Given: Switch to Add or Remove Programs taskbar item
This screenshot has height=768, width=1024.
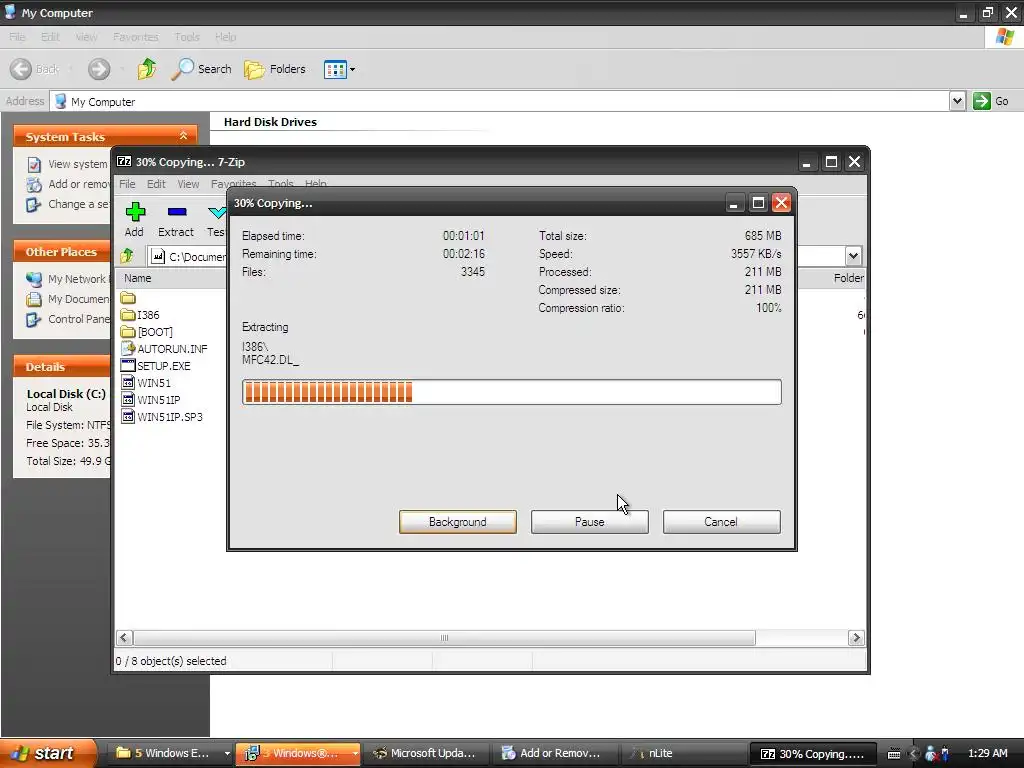Looking at the screenshot, I should click(x=552, y=753).
